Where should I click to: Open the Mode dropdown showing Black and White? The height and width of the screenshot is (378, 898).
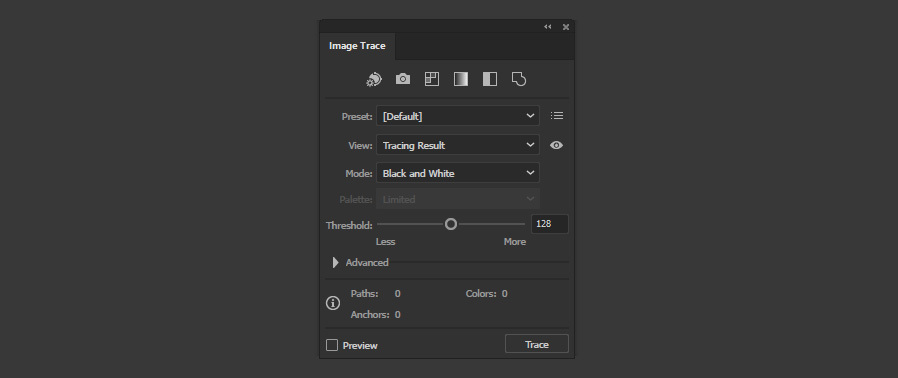458,173
